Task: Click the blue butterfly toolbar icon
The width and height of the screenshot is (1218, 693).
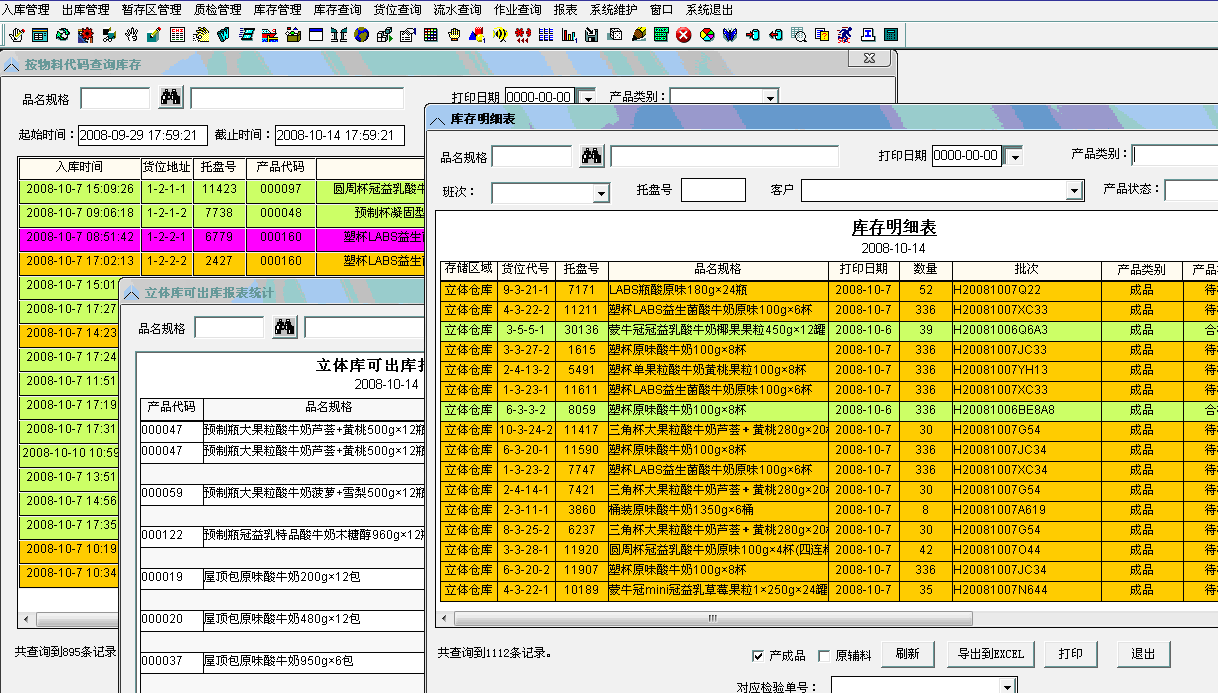Action: click(x=730, y=35)
